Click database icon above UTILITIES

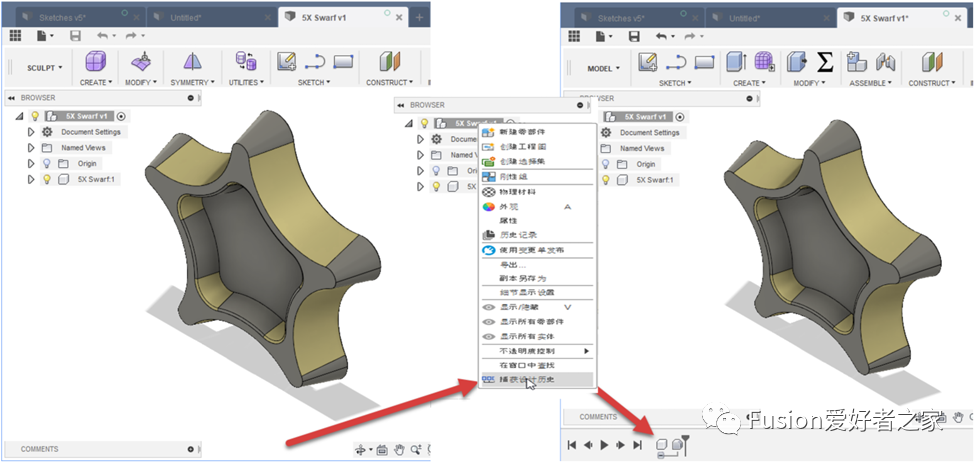pyautogui.click(x=246, y=62)
